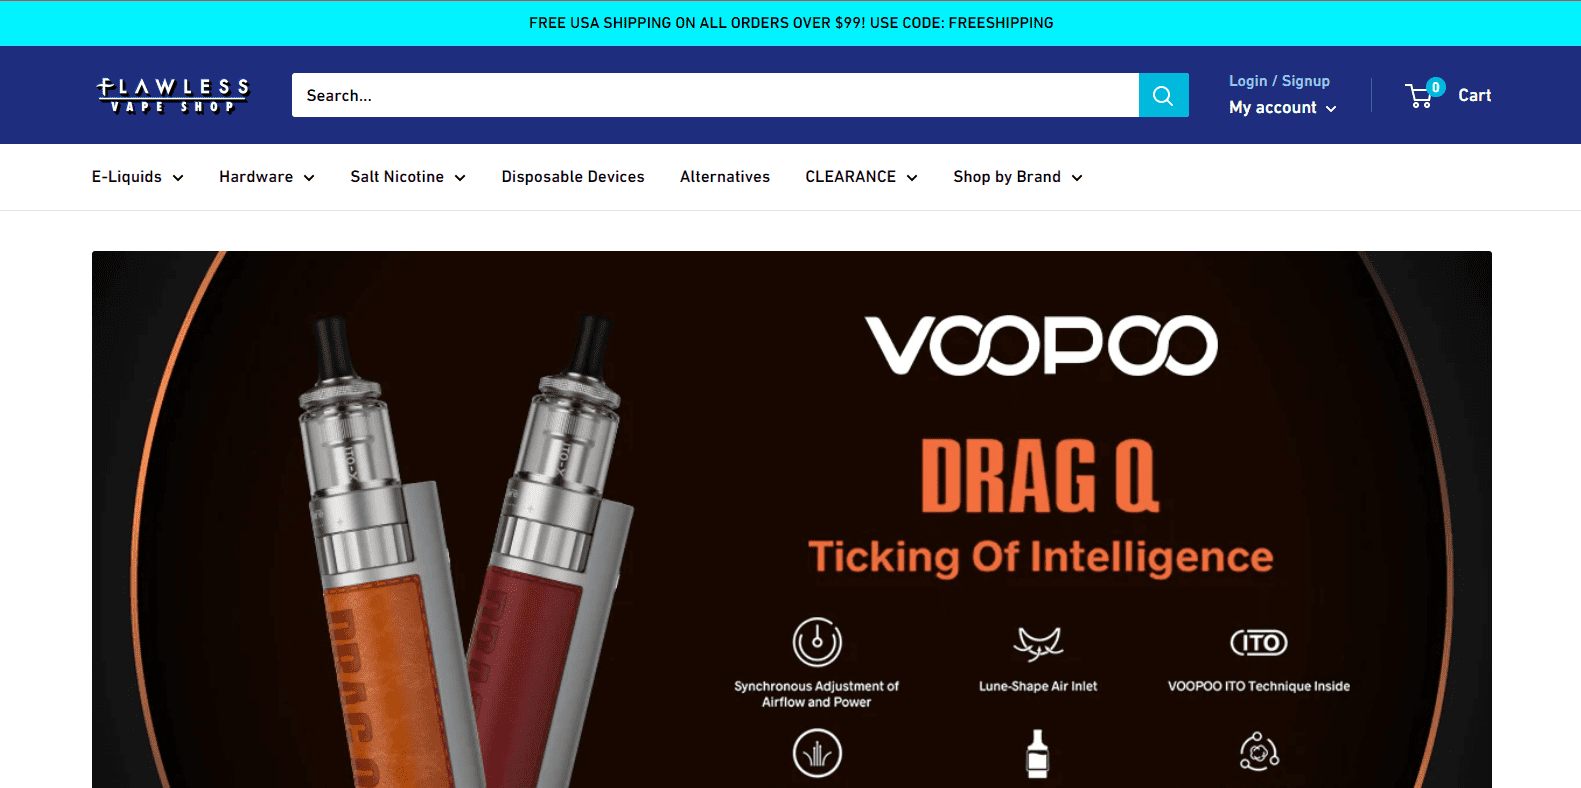Expand the E-Liquids dropdown menu

(x=138, y=177)
